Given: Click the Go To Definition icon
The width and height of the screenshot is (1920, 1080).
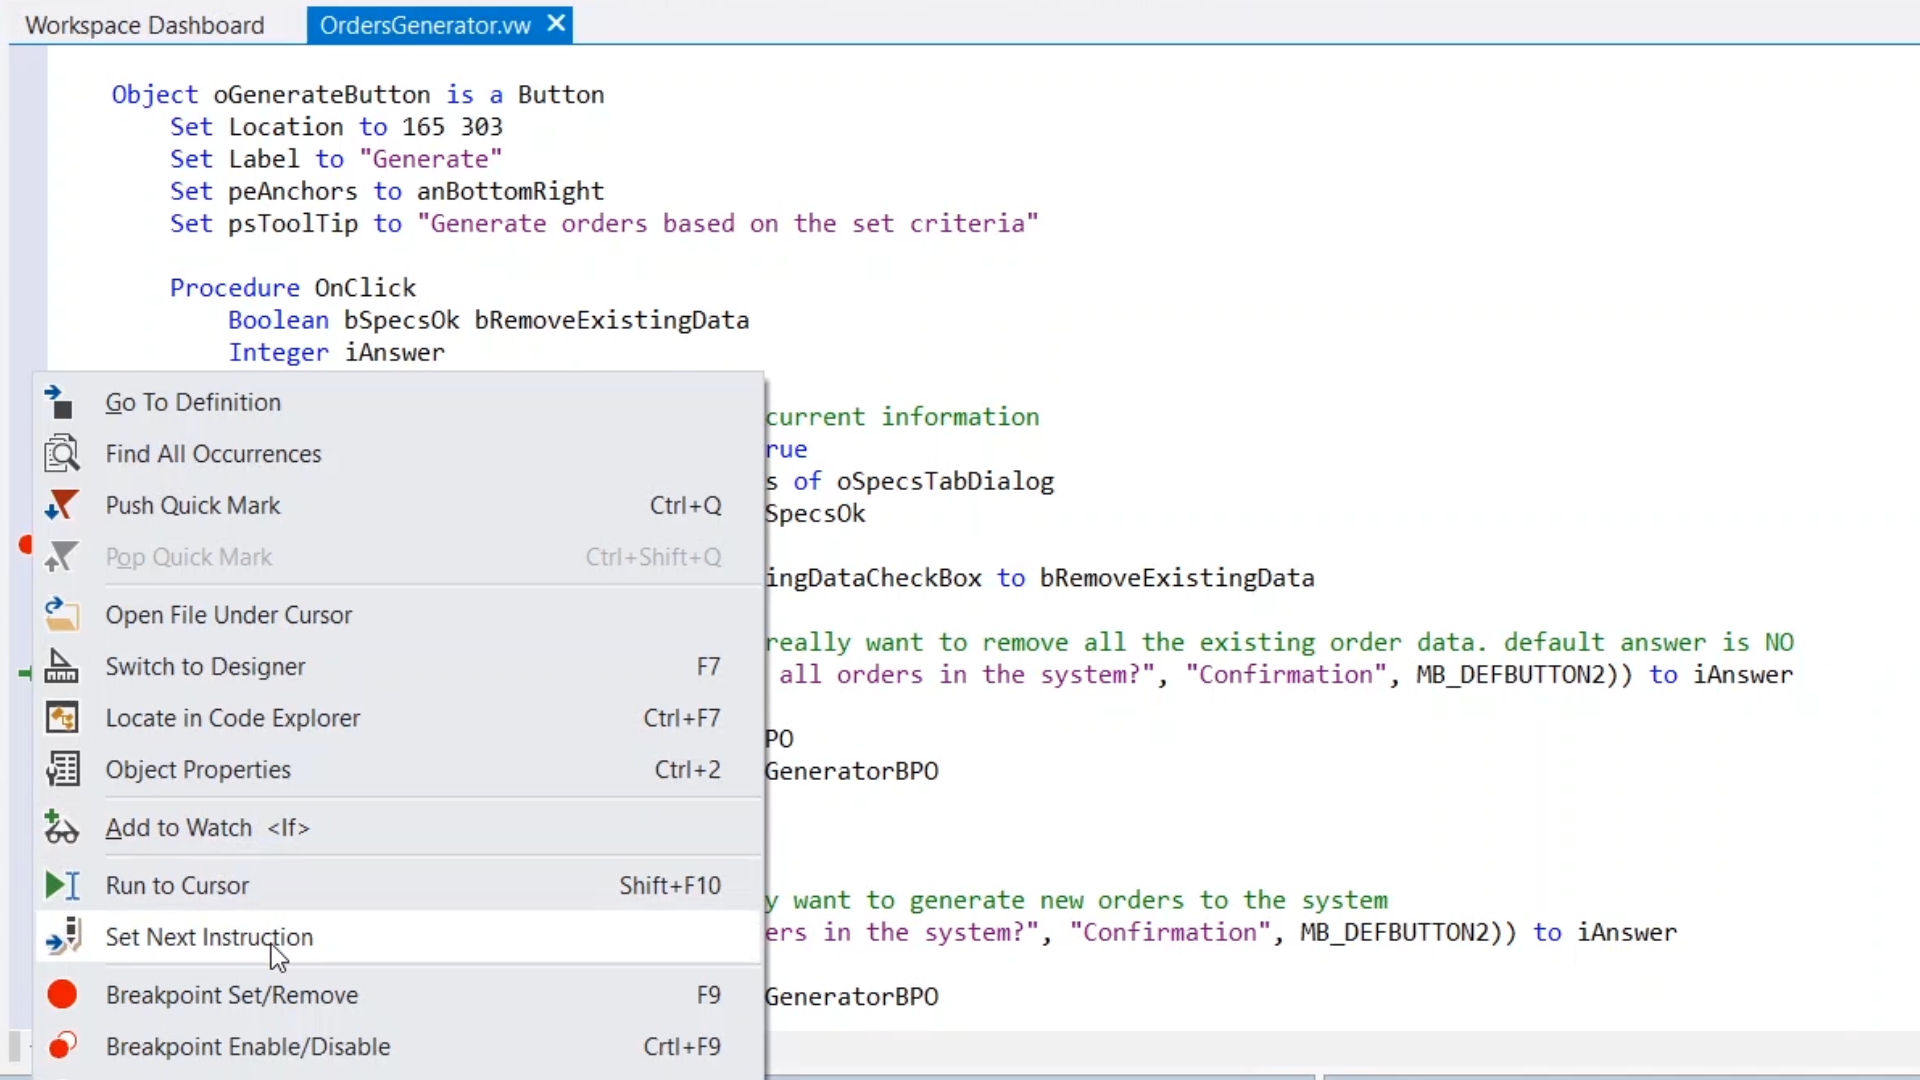Looking at the screenshot, I should point(60,402).
